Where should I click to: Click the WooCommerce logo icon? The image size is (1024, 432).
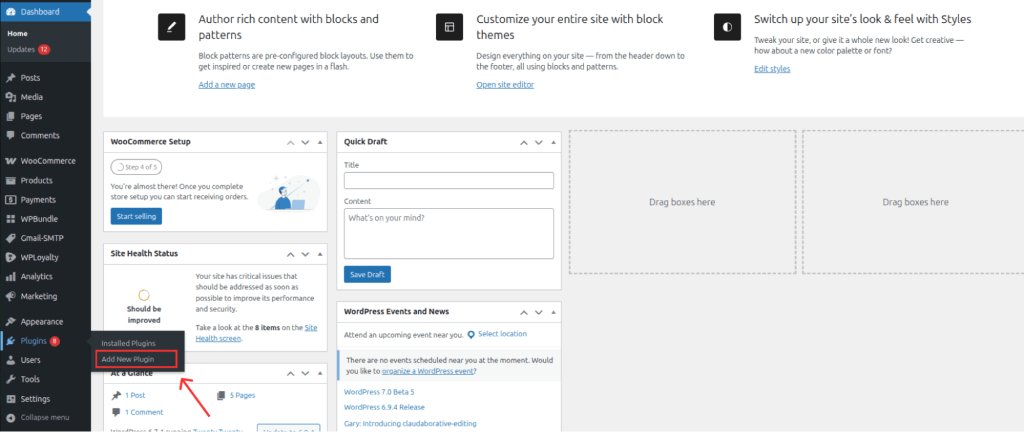10,161
